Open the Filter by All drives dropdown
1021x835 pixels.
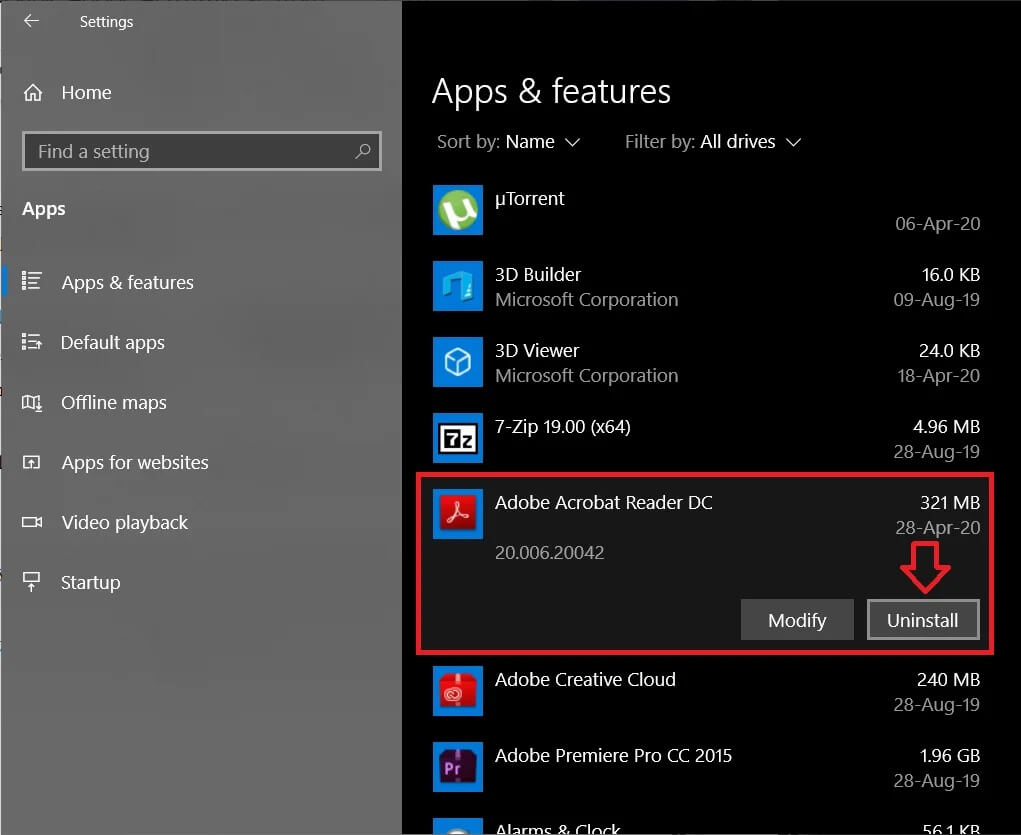pos(713,142)
